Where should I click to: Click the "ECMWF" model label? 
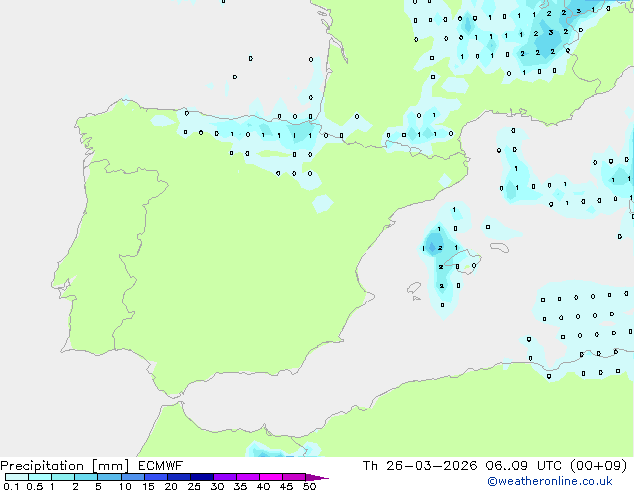(x=161, y=466)
